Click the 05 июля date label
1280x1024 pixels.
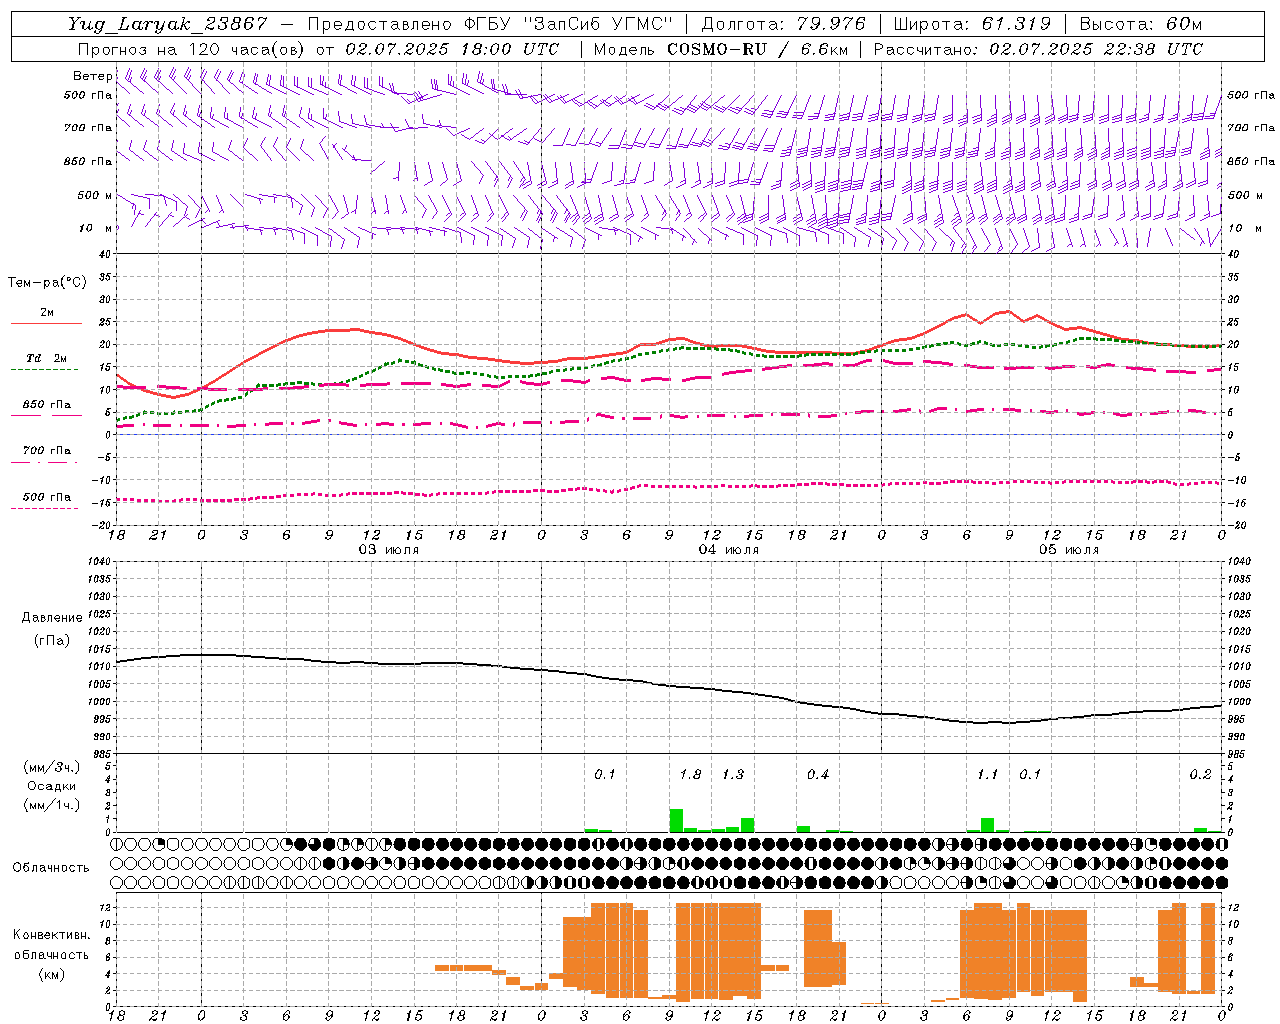1068,550
